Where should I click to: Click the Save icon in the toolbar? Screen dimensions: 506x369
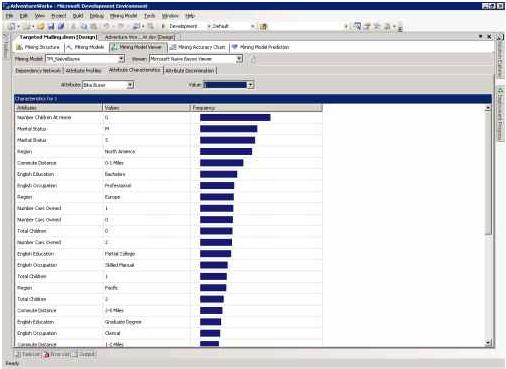click(51, 26)
